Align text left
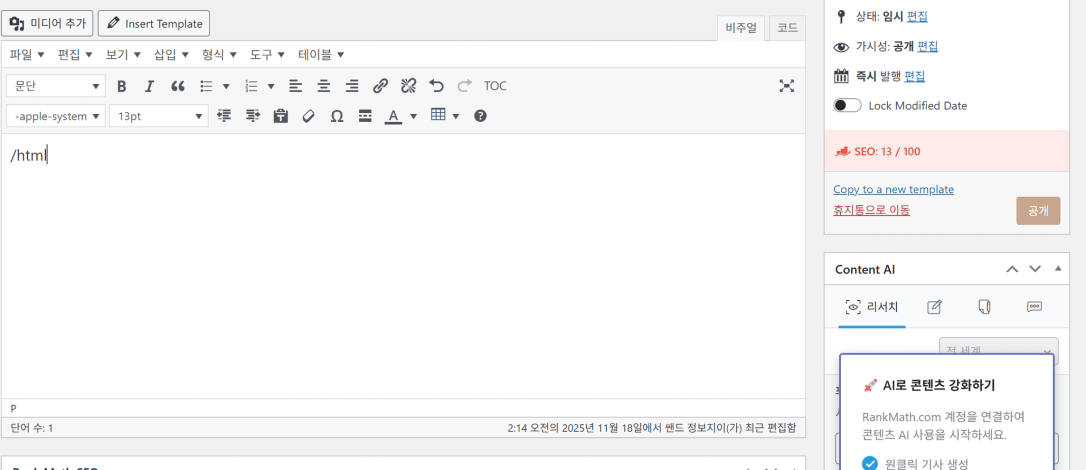This screenshot has height=470, width=1086. coord(296,87)
